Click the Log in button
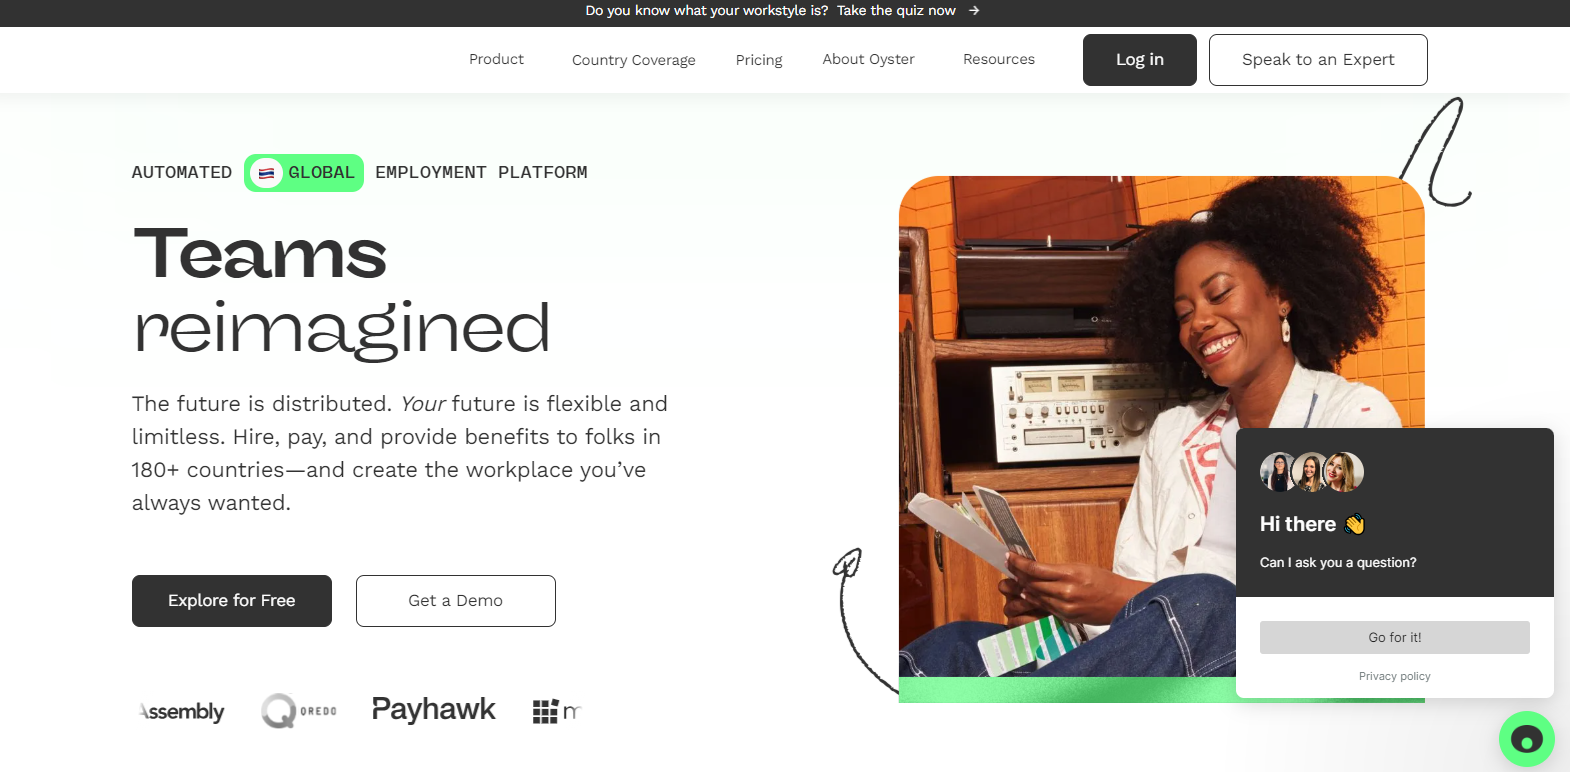The height and width of the screenshot is (772, 1570). (1140, 60)
